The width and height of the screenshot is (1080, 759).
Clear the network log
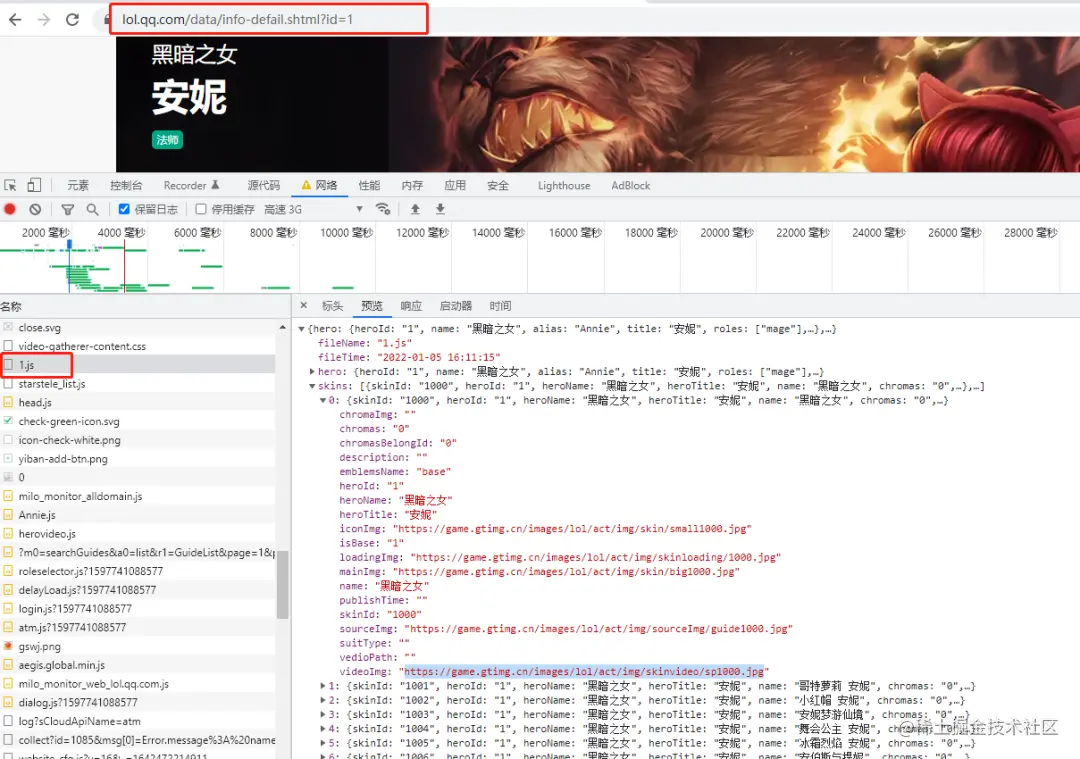[x=35, y=209]
